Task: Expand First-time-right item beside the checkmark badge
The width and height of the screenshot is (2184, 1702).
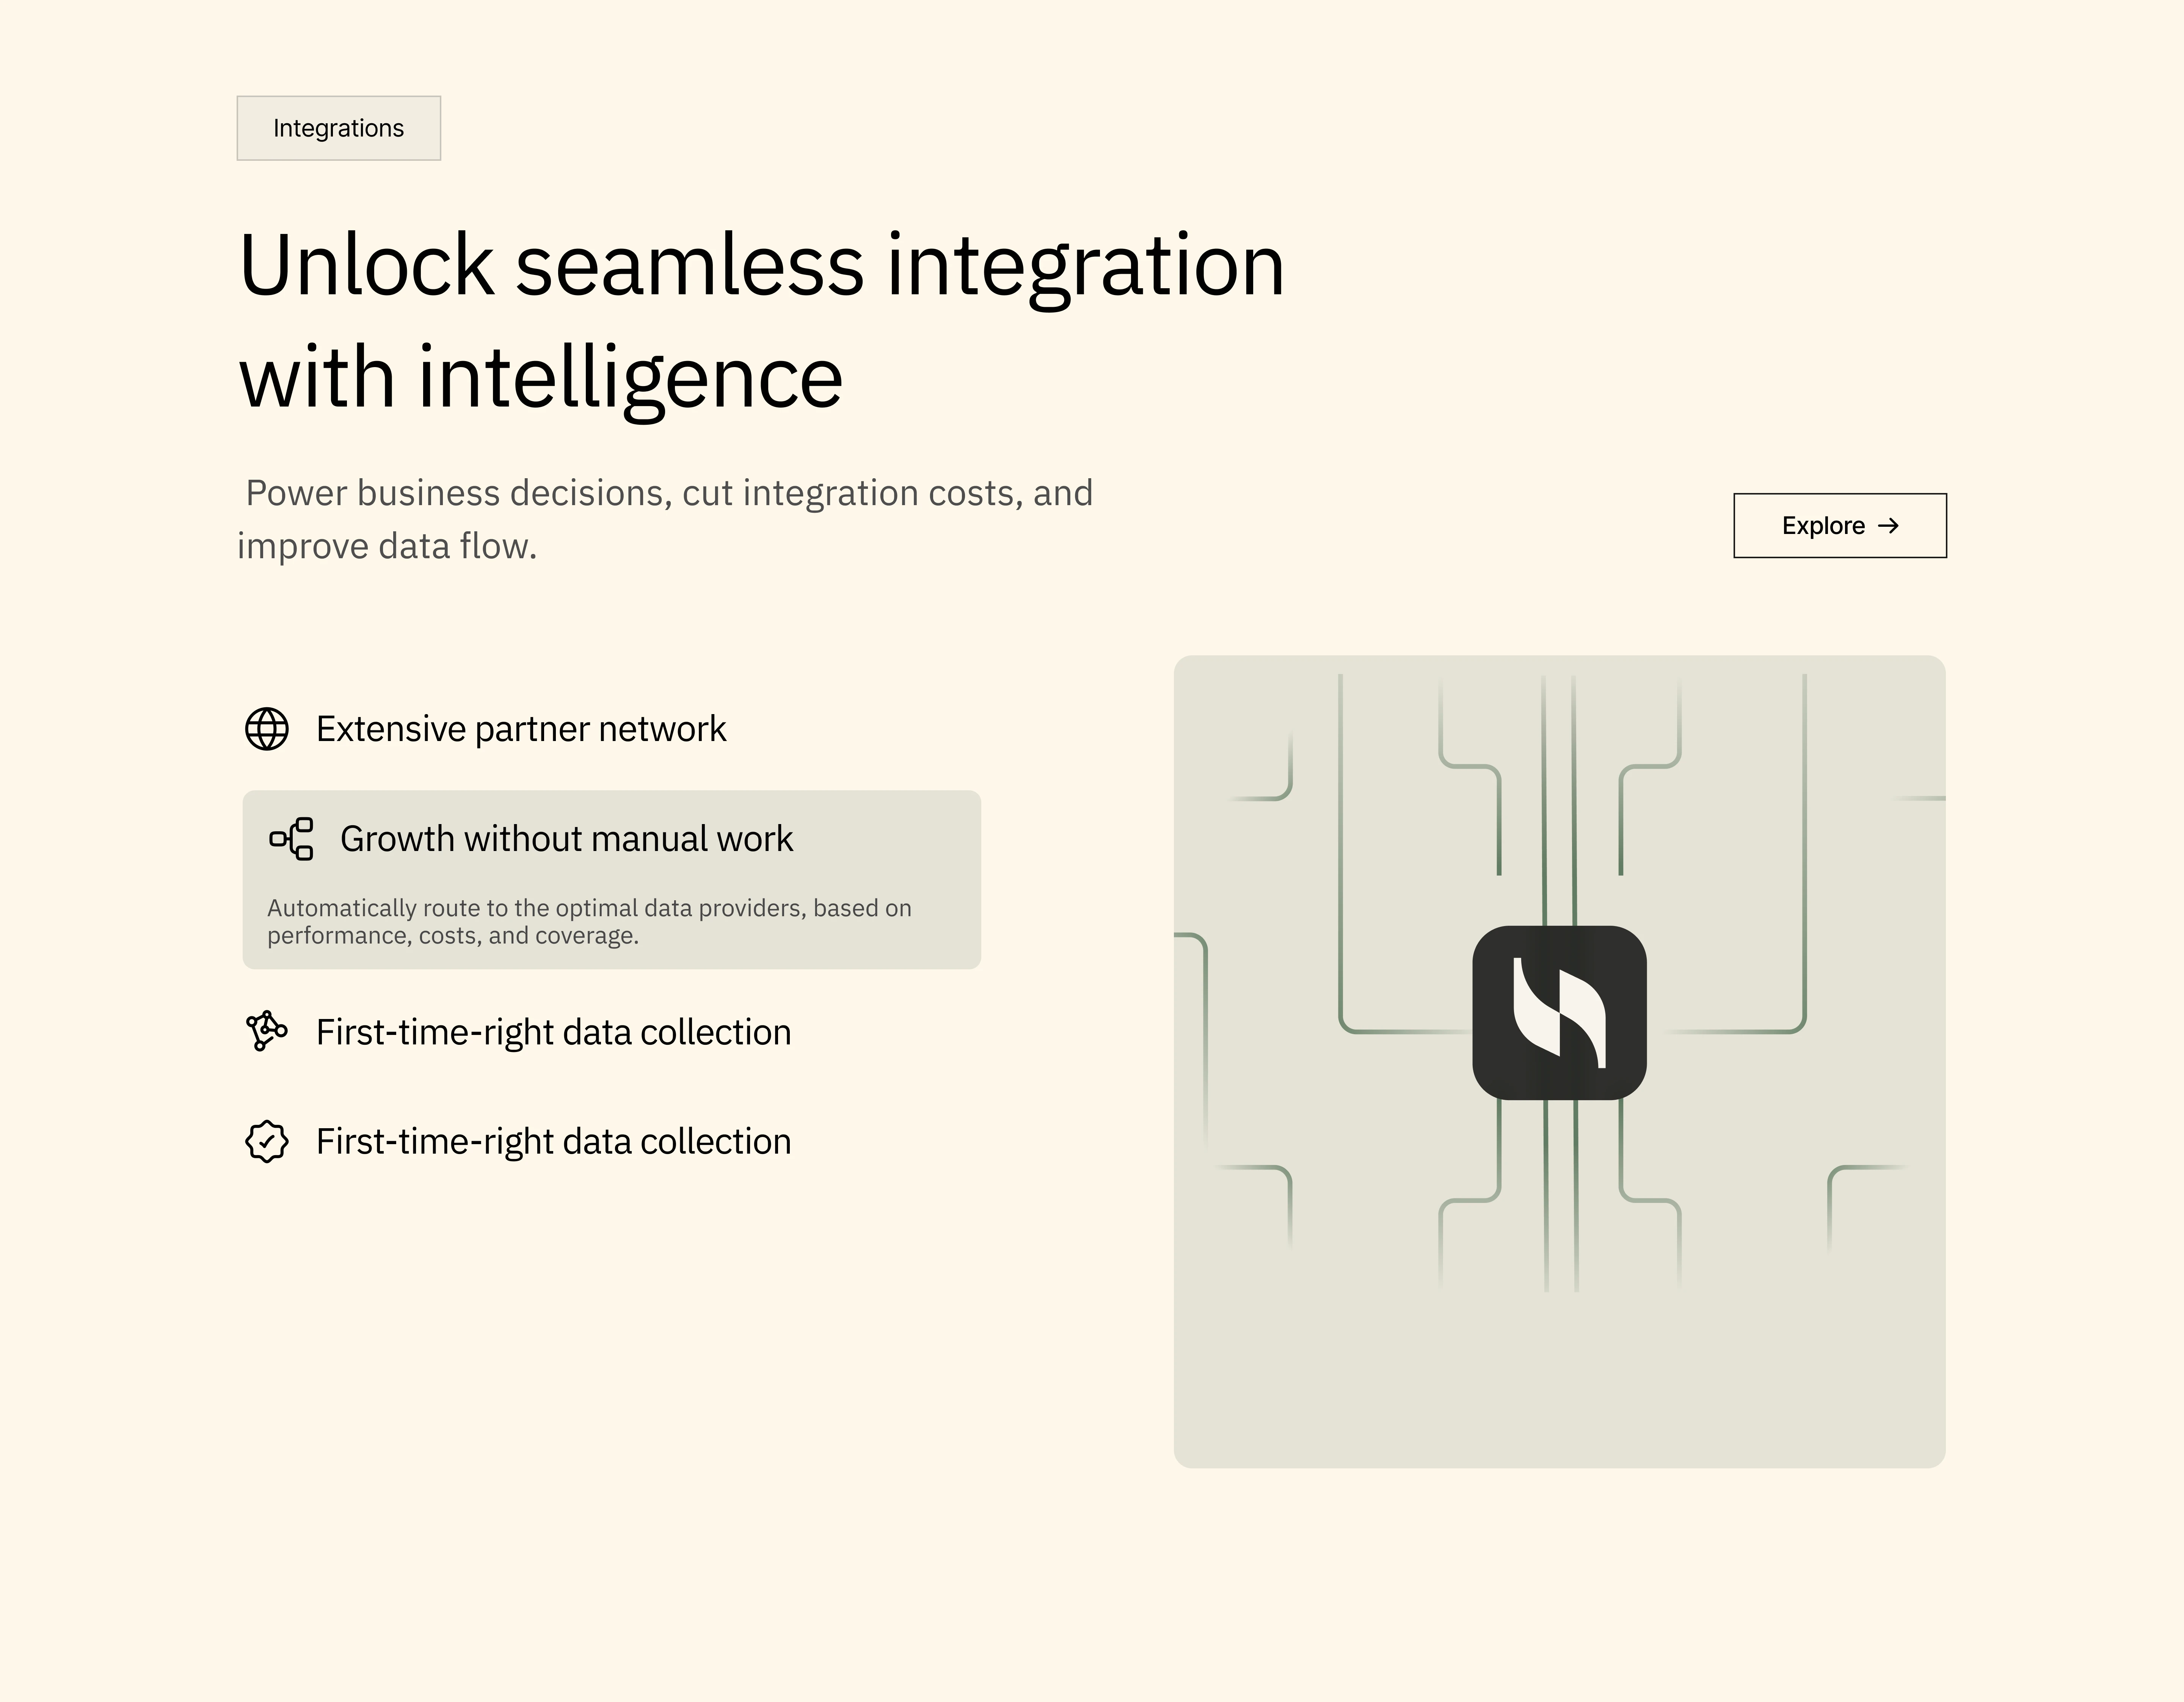Action: [553, 1141]
